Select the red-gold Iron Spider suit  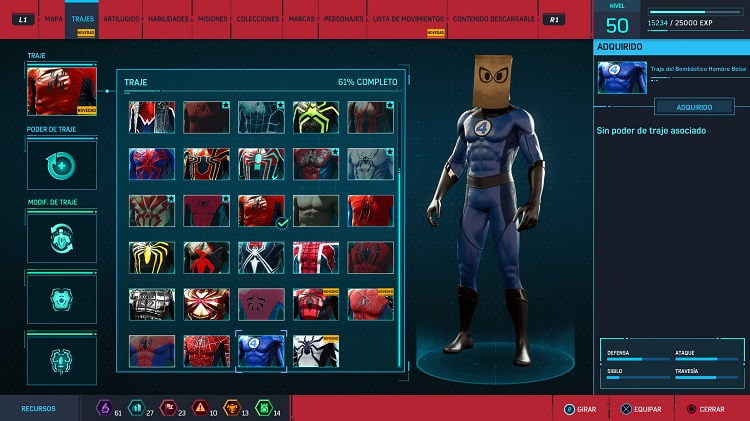[x=206, y=304]
